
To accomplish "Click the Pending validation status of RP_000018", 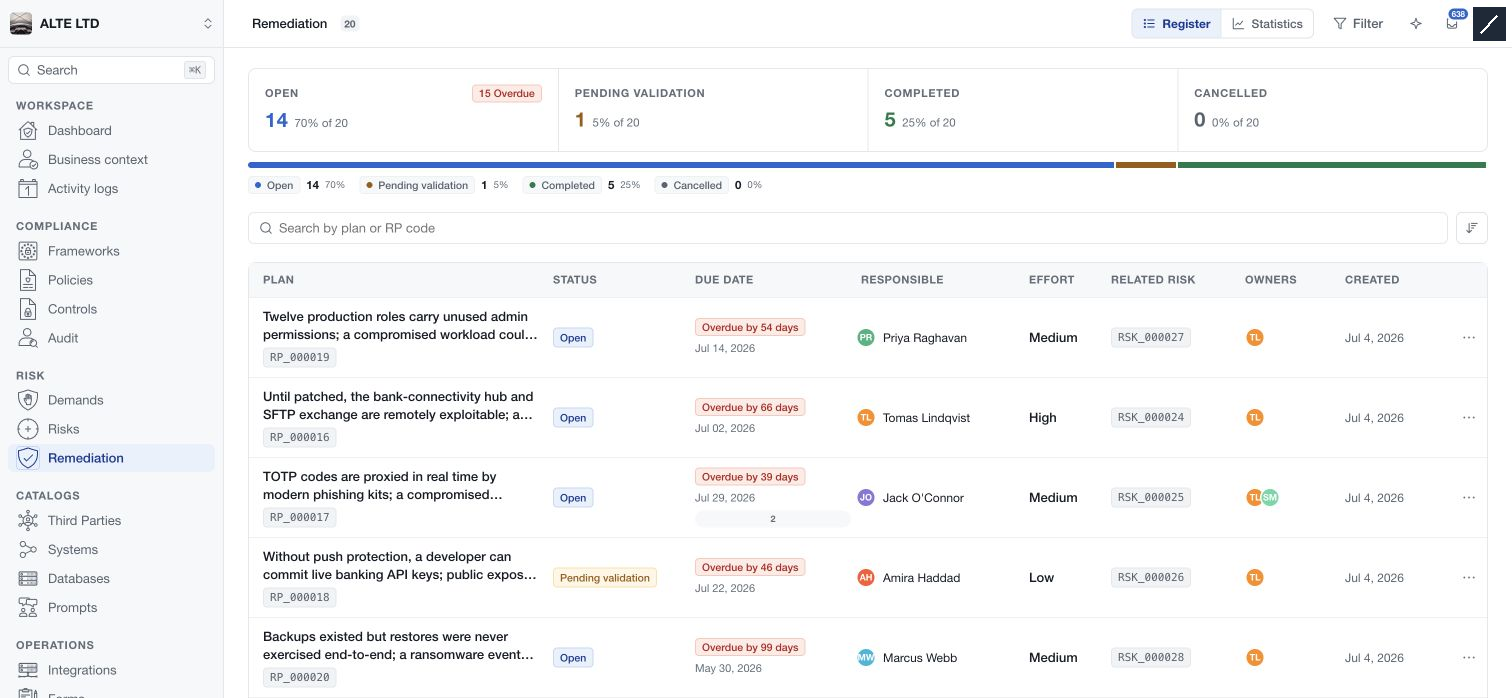I will pyautogui.click(x=605, y=577).
